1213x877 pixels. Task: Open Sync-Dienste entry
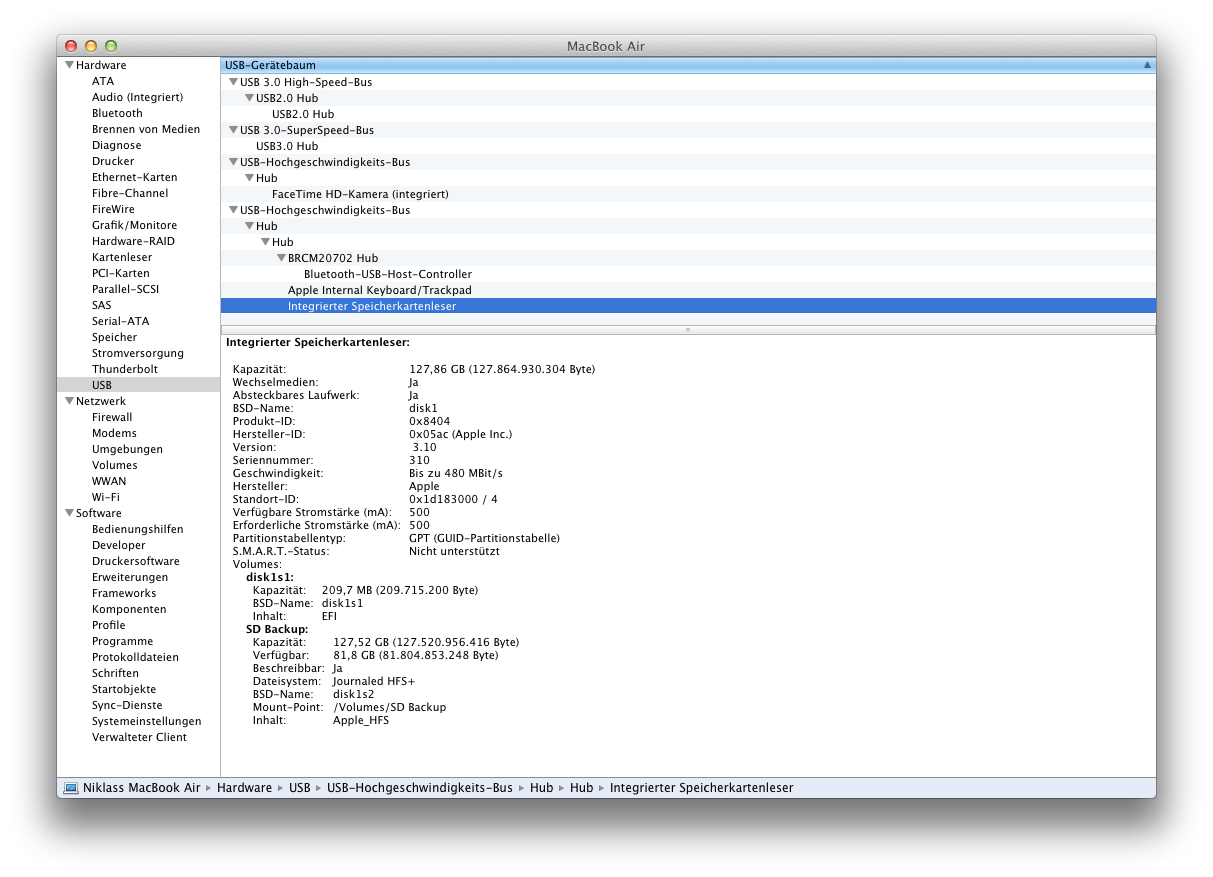tap(127, 705)
